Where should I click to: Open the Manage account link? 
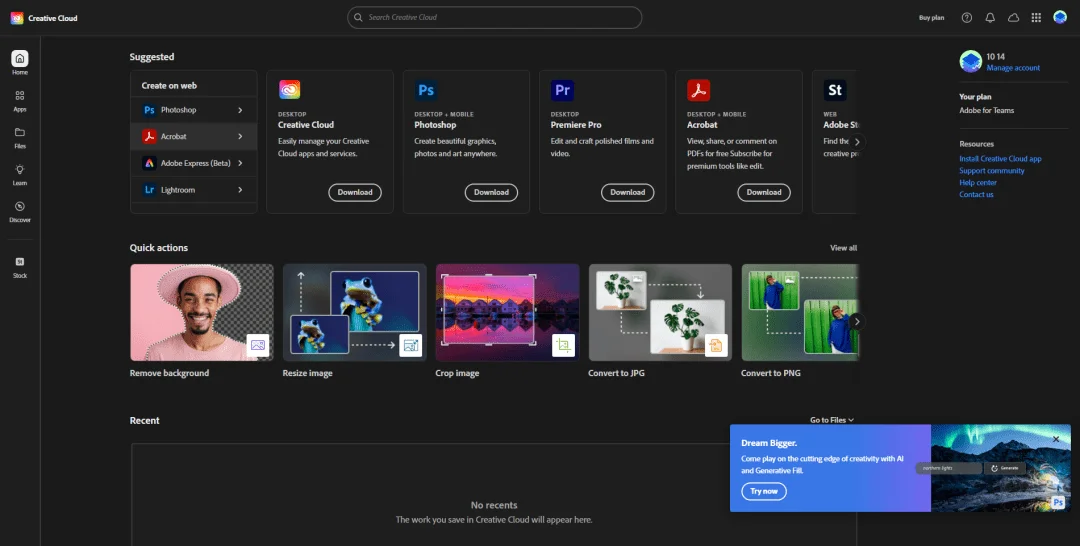(1013, 68)
